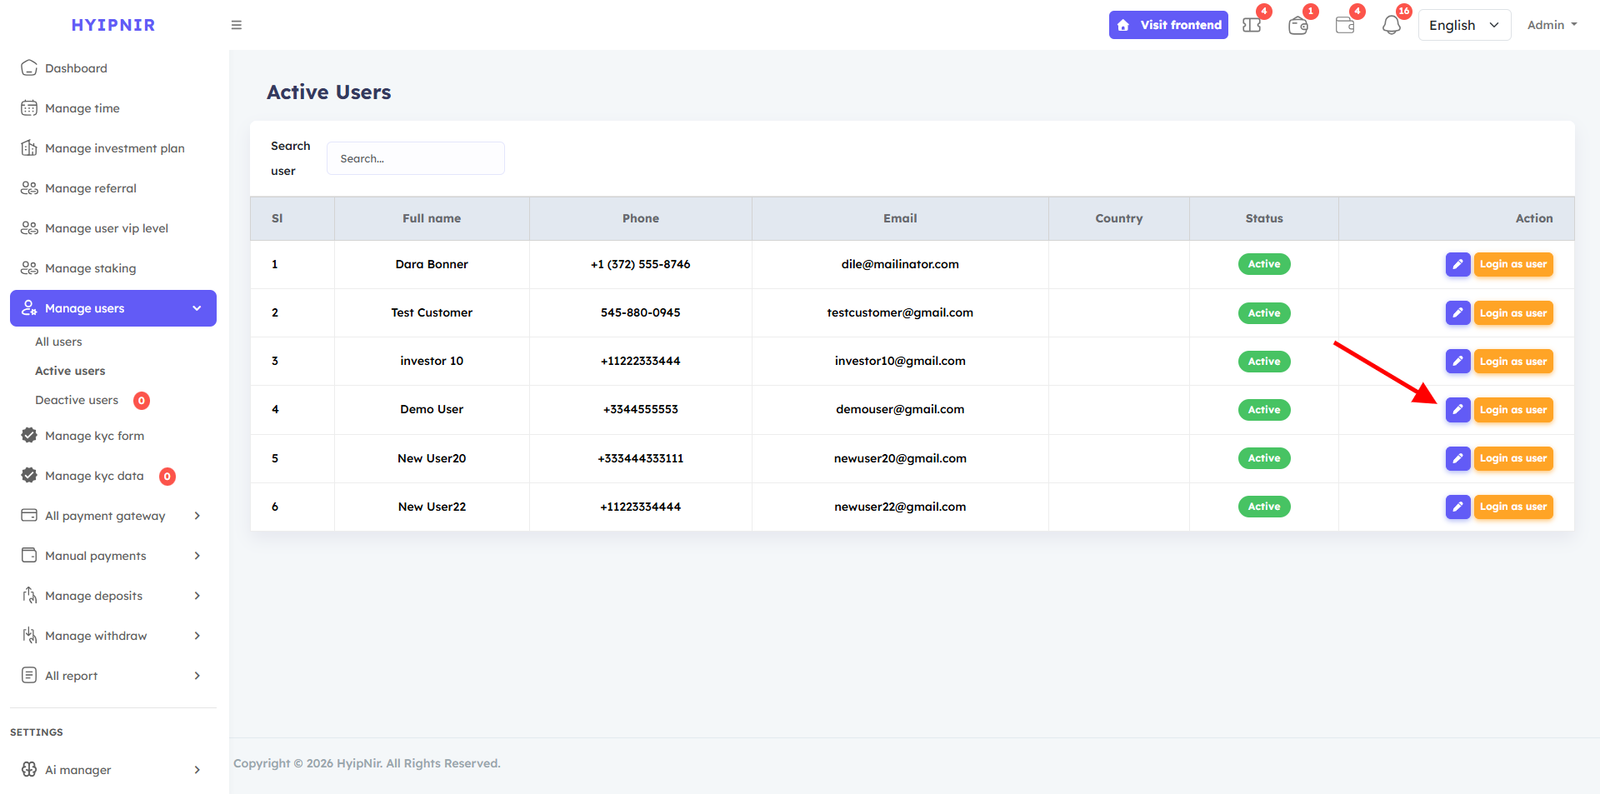Open the notification bell icon
1600x794 pixels.
tap(1391, 25)
